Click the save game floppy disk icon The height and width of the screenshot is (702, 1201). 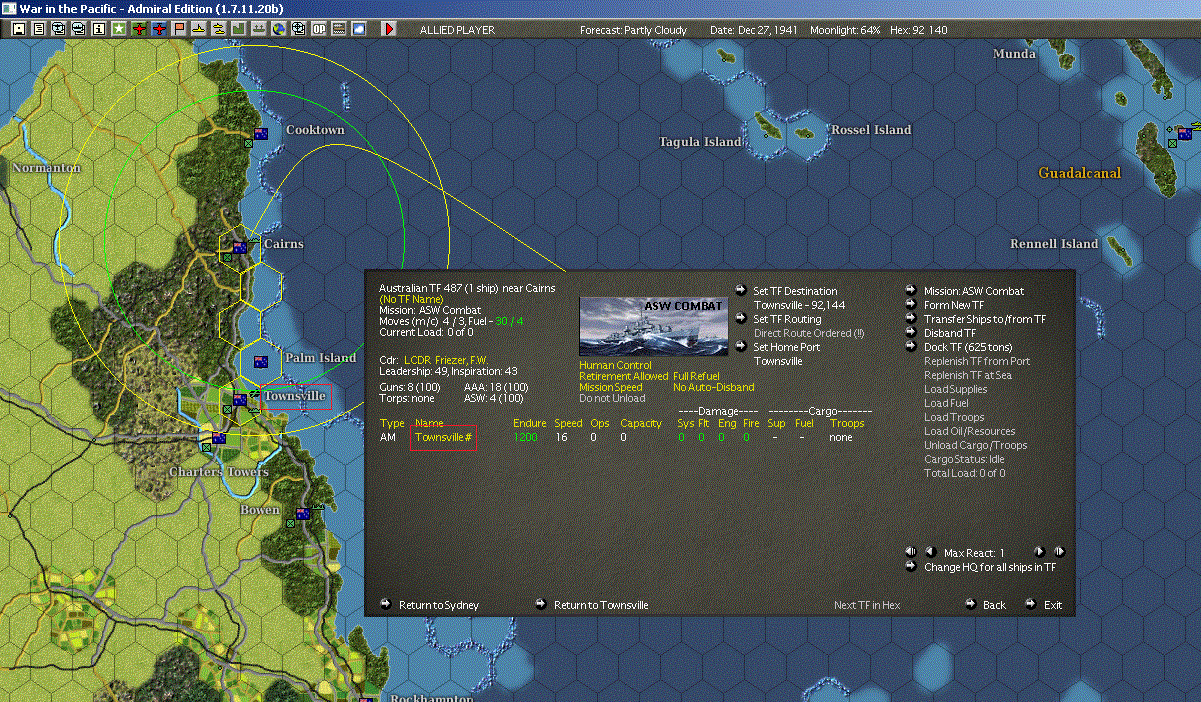(x=18, y=29)
